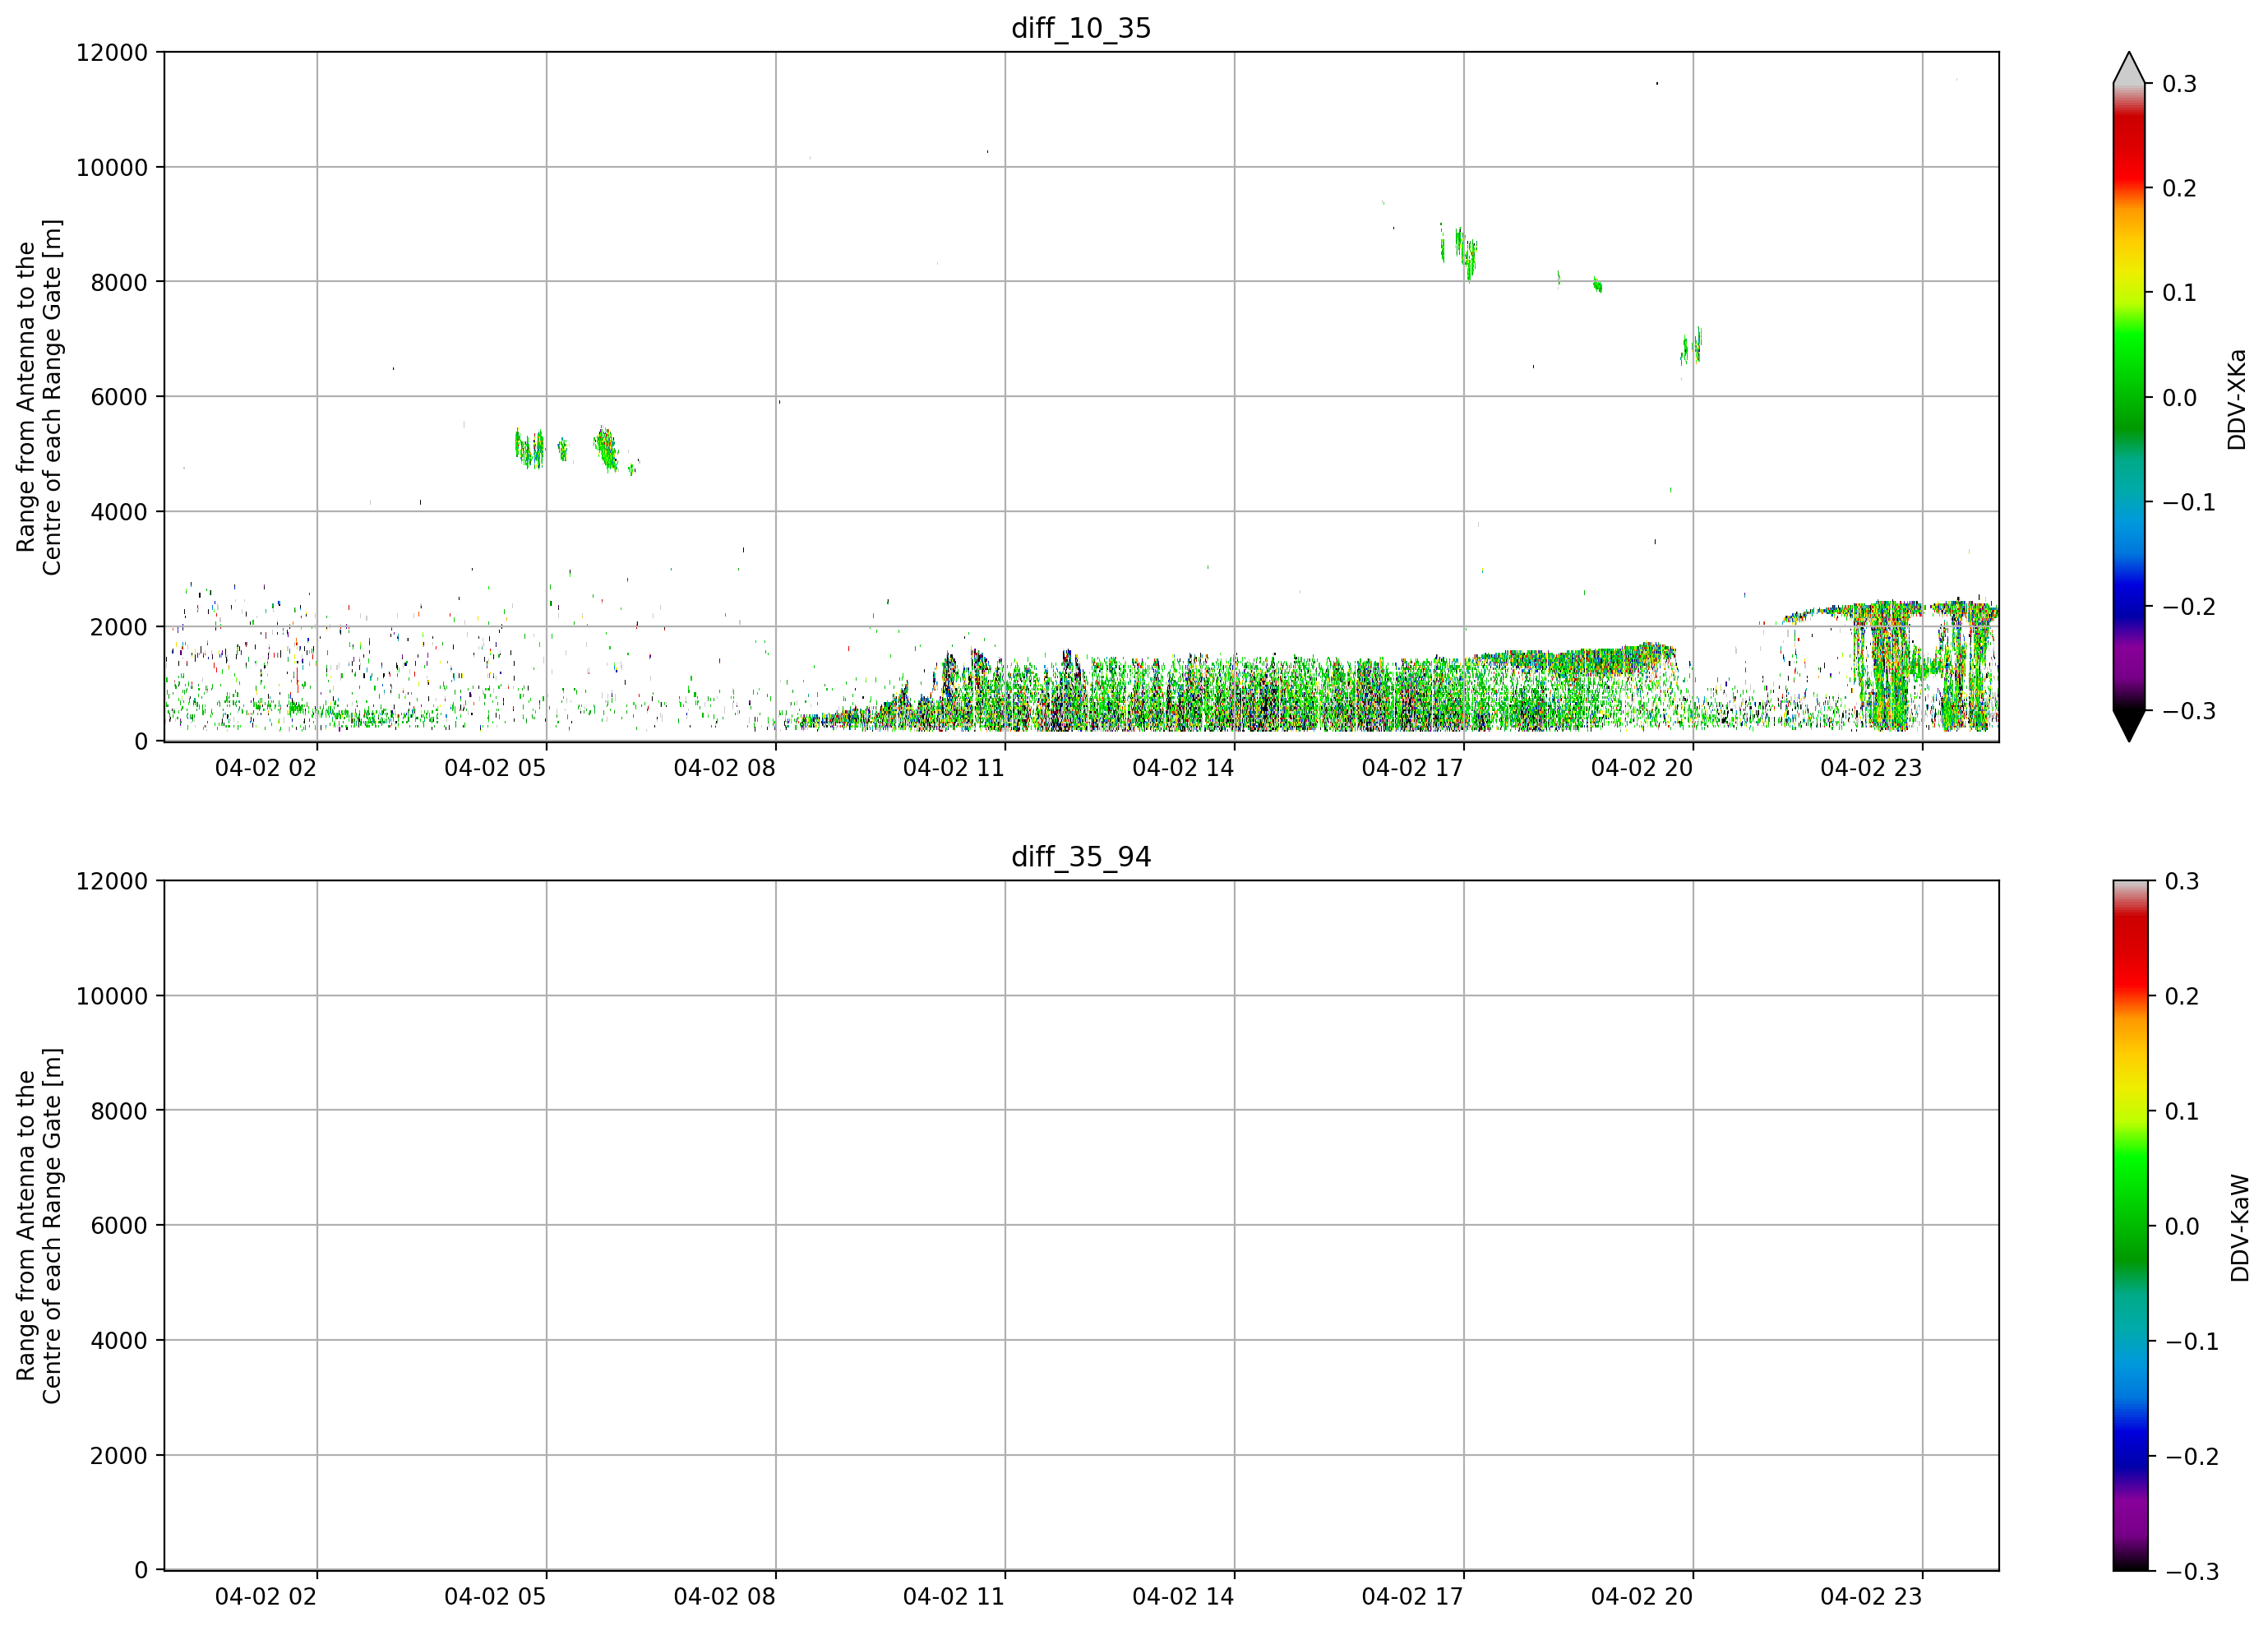The width and height of the screenshot is (2268, 1626).
Task: Click the "diff_10_35" plot title
Action: pos(1081,28)
